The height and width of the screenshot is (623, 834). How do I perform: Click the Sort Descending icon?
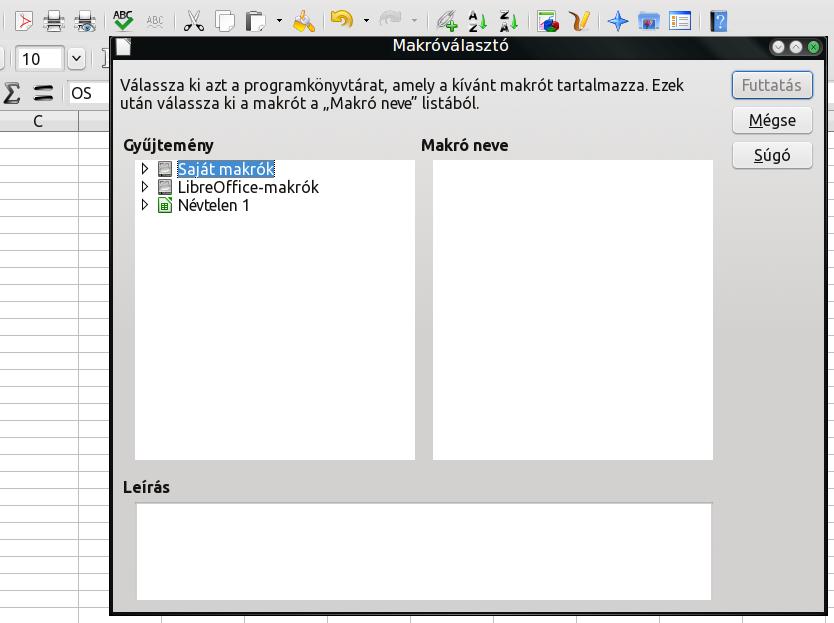(x=508, y=21)
